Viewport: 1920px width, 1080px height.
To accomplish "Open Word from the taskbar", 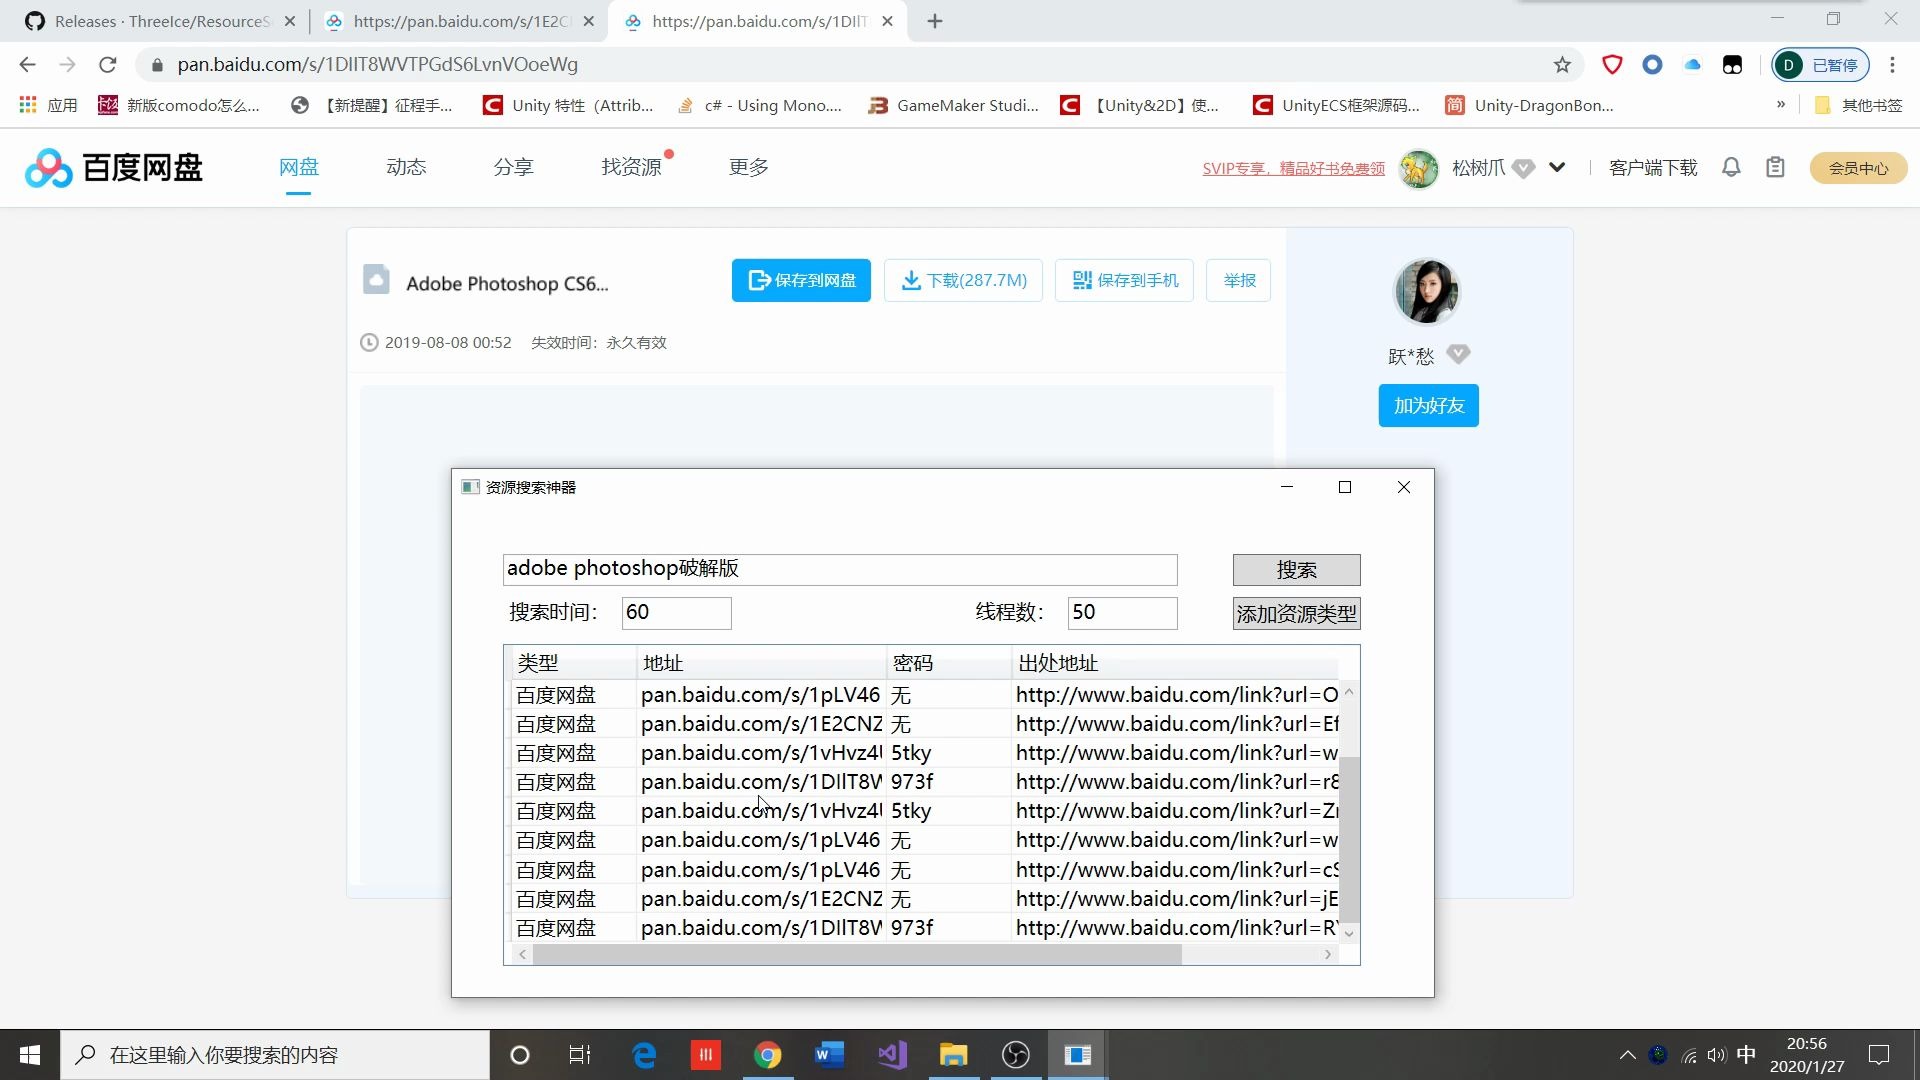I will click(829, 1055).
